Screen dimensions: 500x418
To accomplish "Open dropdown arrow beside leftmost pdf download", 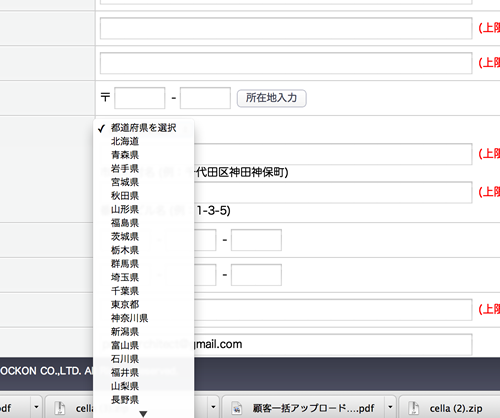I will point(36,407).
